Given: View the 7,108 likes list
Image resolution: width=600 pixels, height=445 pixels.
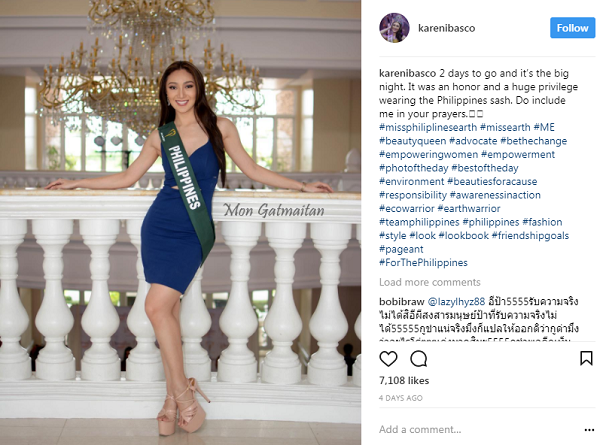Looking at the screenshot, I should [x=404, y=380].
